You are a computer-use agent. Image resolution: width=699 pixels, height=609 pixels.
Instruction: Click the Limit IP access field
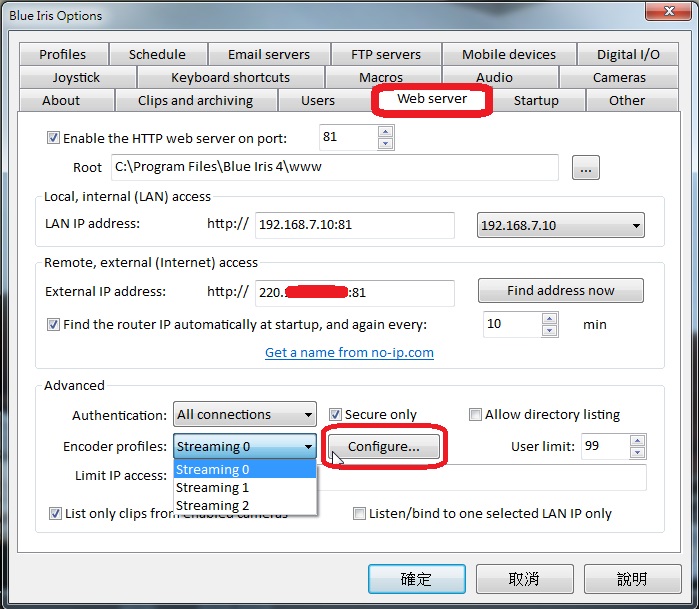point(481,477)
